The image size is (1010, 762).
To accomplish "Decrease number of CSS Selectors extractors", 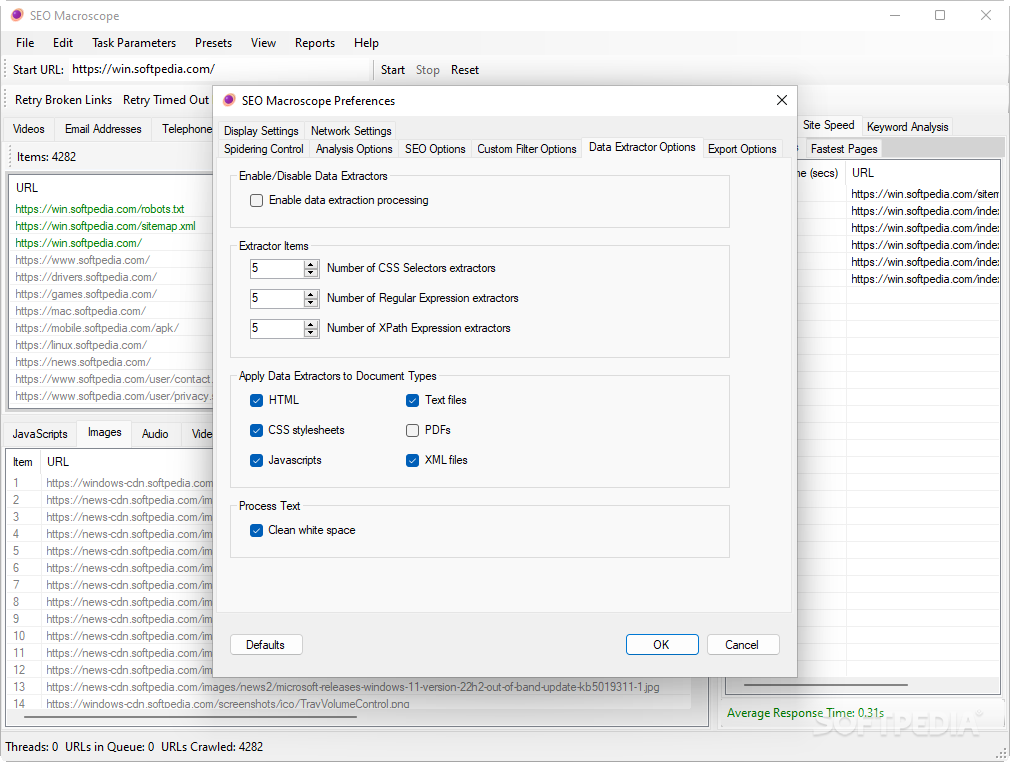I will (311, 272).
